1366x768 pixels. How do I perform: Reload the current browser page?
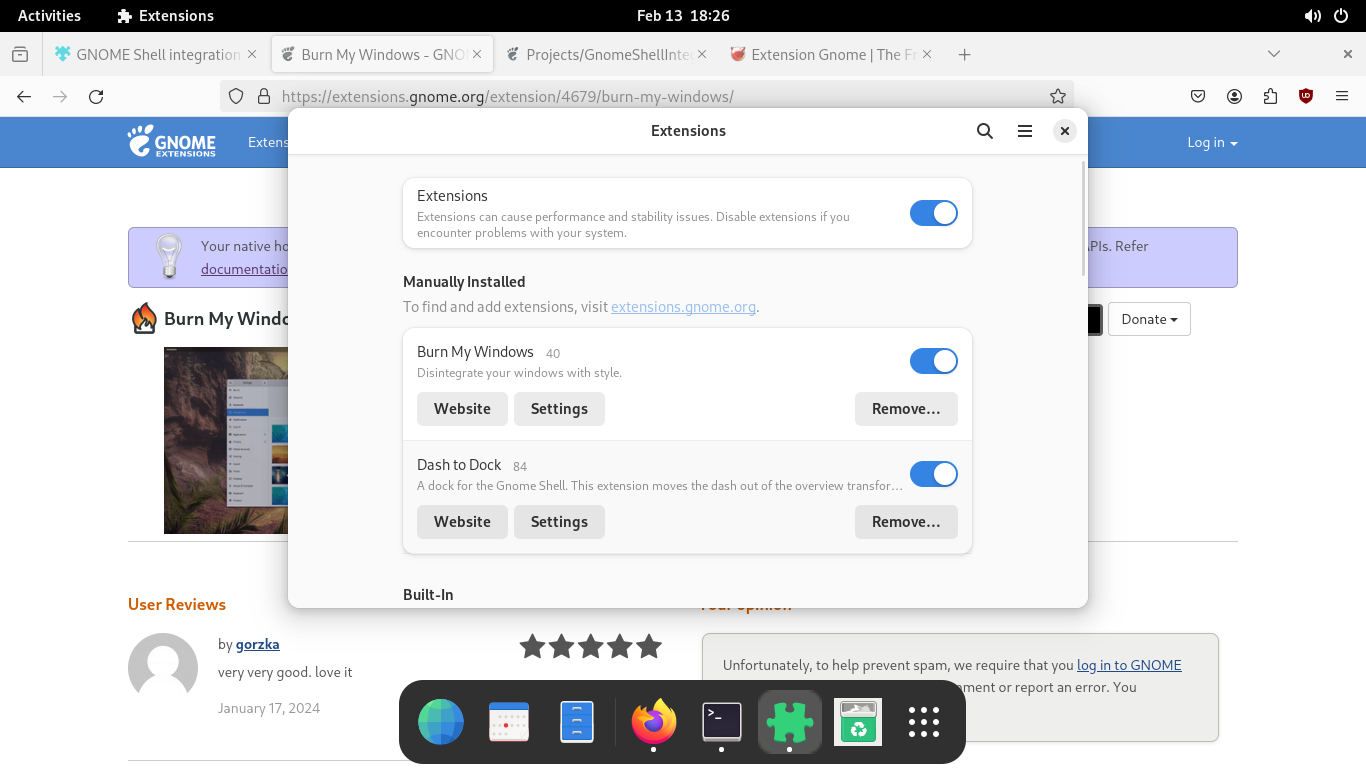click(96, 97)
